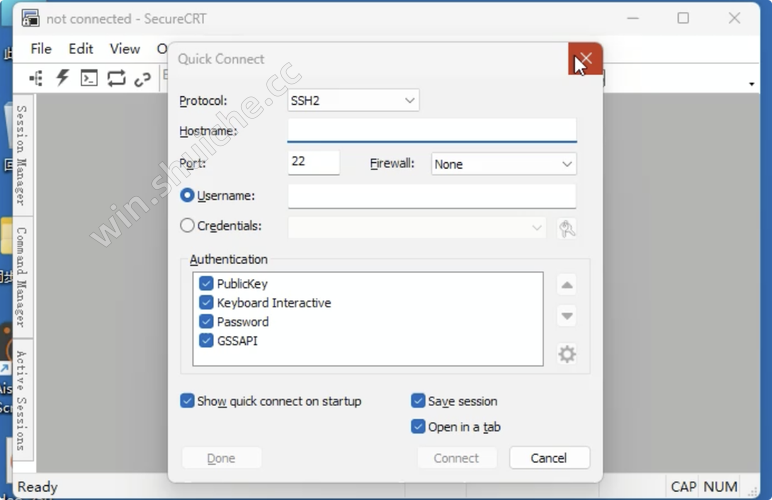772x500 pixels.
Task: Open the Credentials dropdown list
Action: tap(417, 228)
